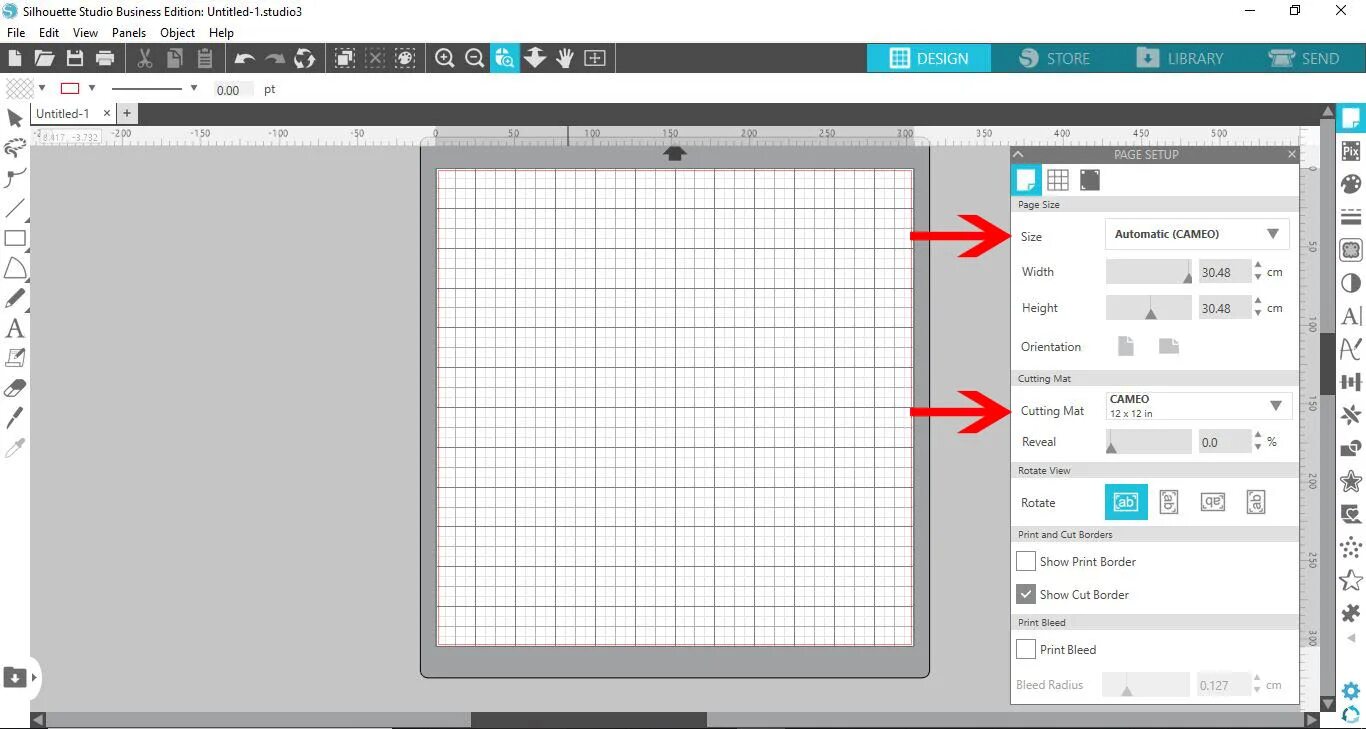Select the Pan hand tool

(565, 58)
